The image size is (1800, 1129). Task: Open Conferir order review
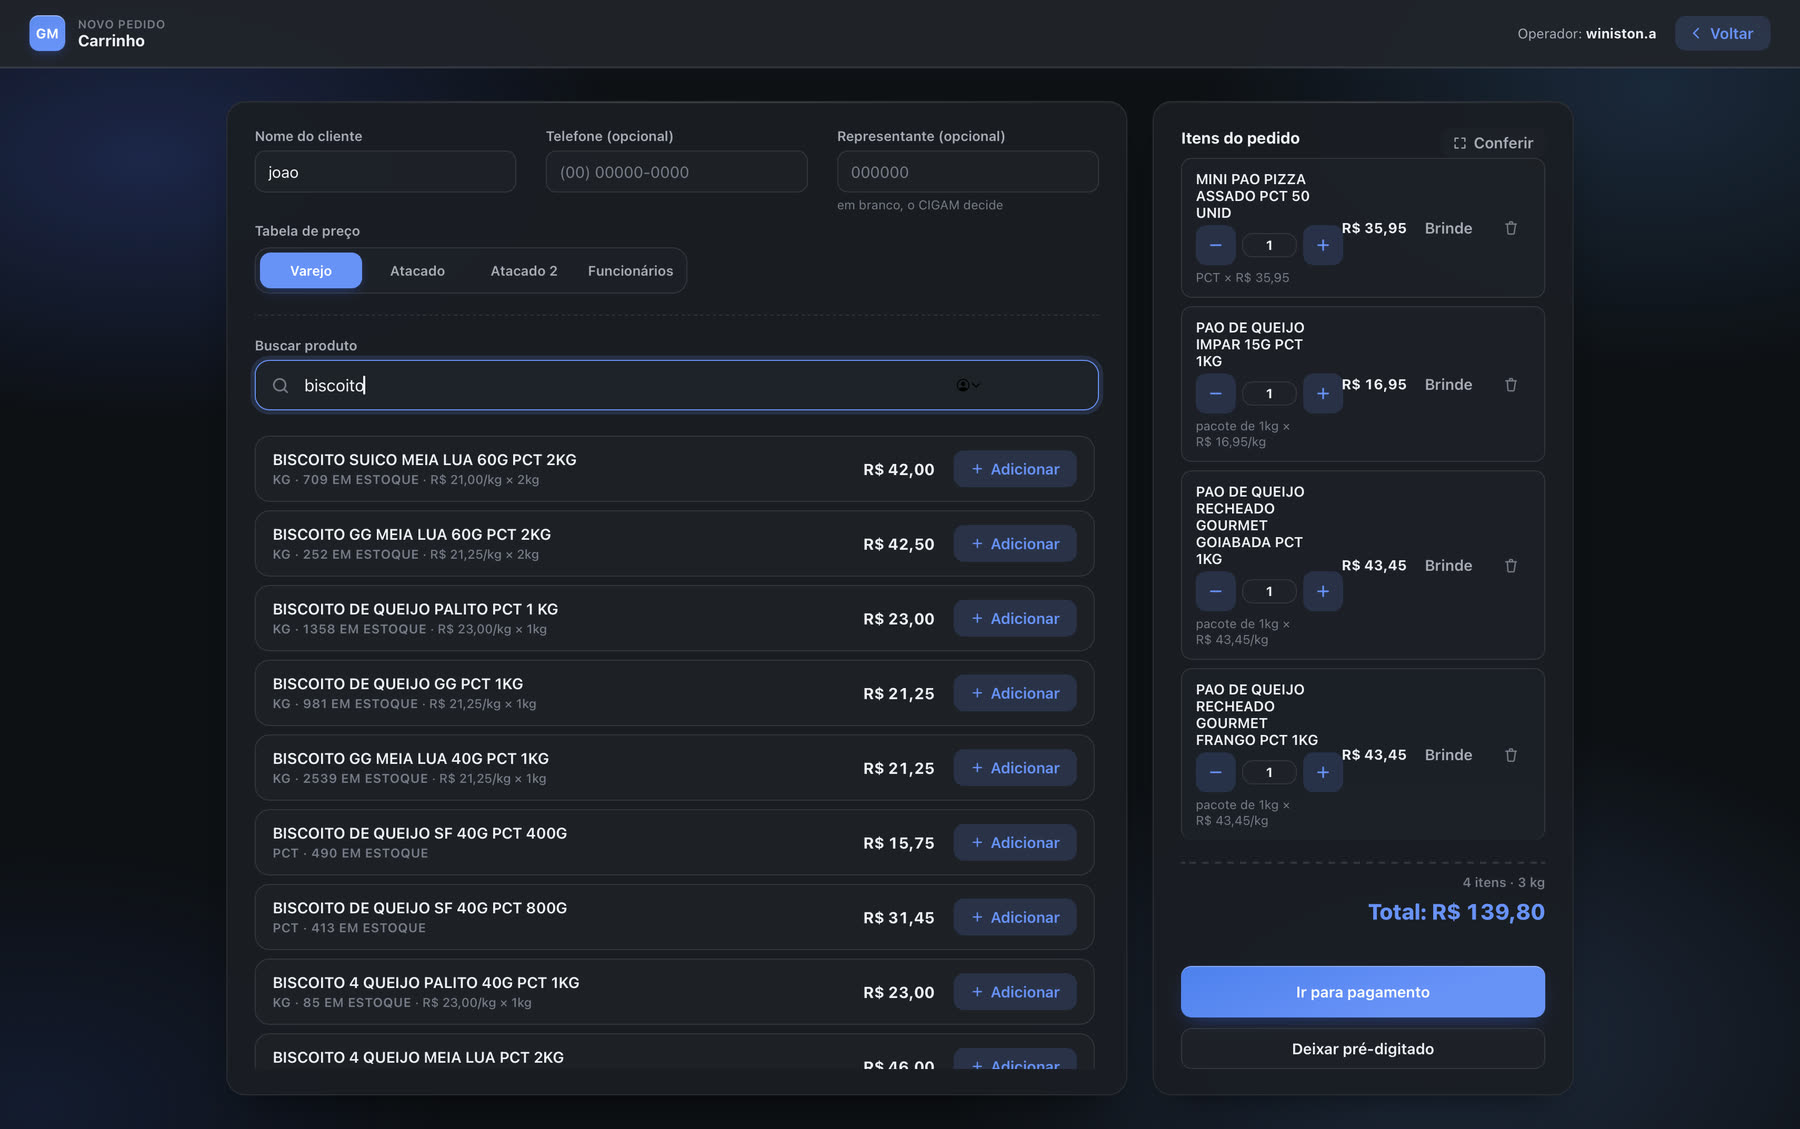[x=1493, y=143]
